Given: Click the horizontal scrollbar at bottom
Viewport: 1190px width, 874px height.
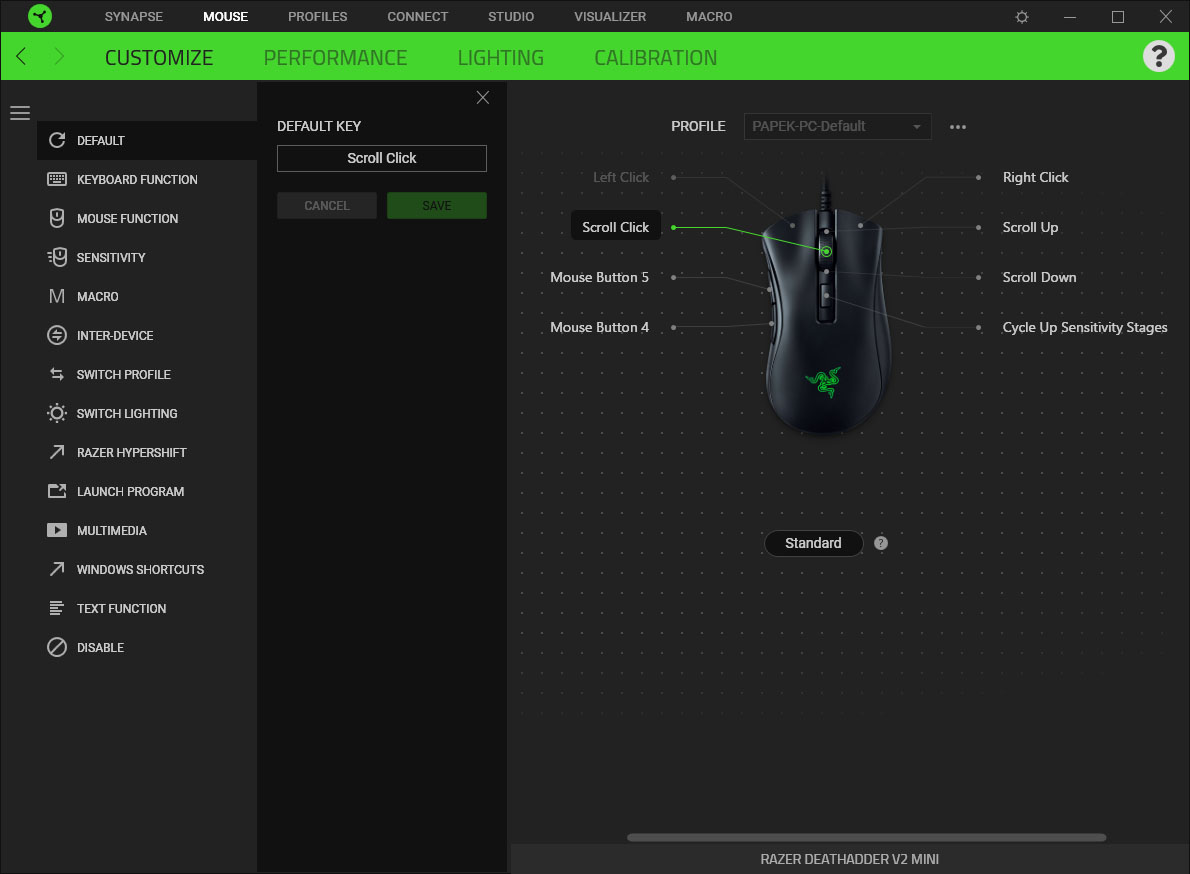Looking at the screenshot, I should (x=866, y=838).
